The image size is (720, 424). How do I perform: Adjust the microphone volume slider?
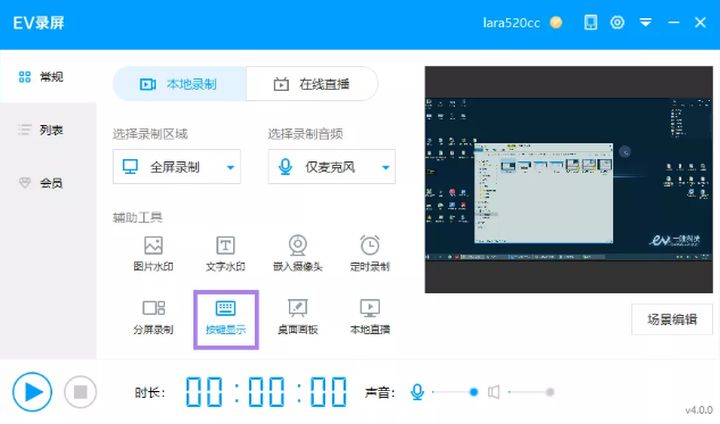click(455, 392)
